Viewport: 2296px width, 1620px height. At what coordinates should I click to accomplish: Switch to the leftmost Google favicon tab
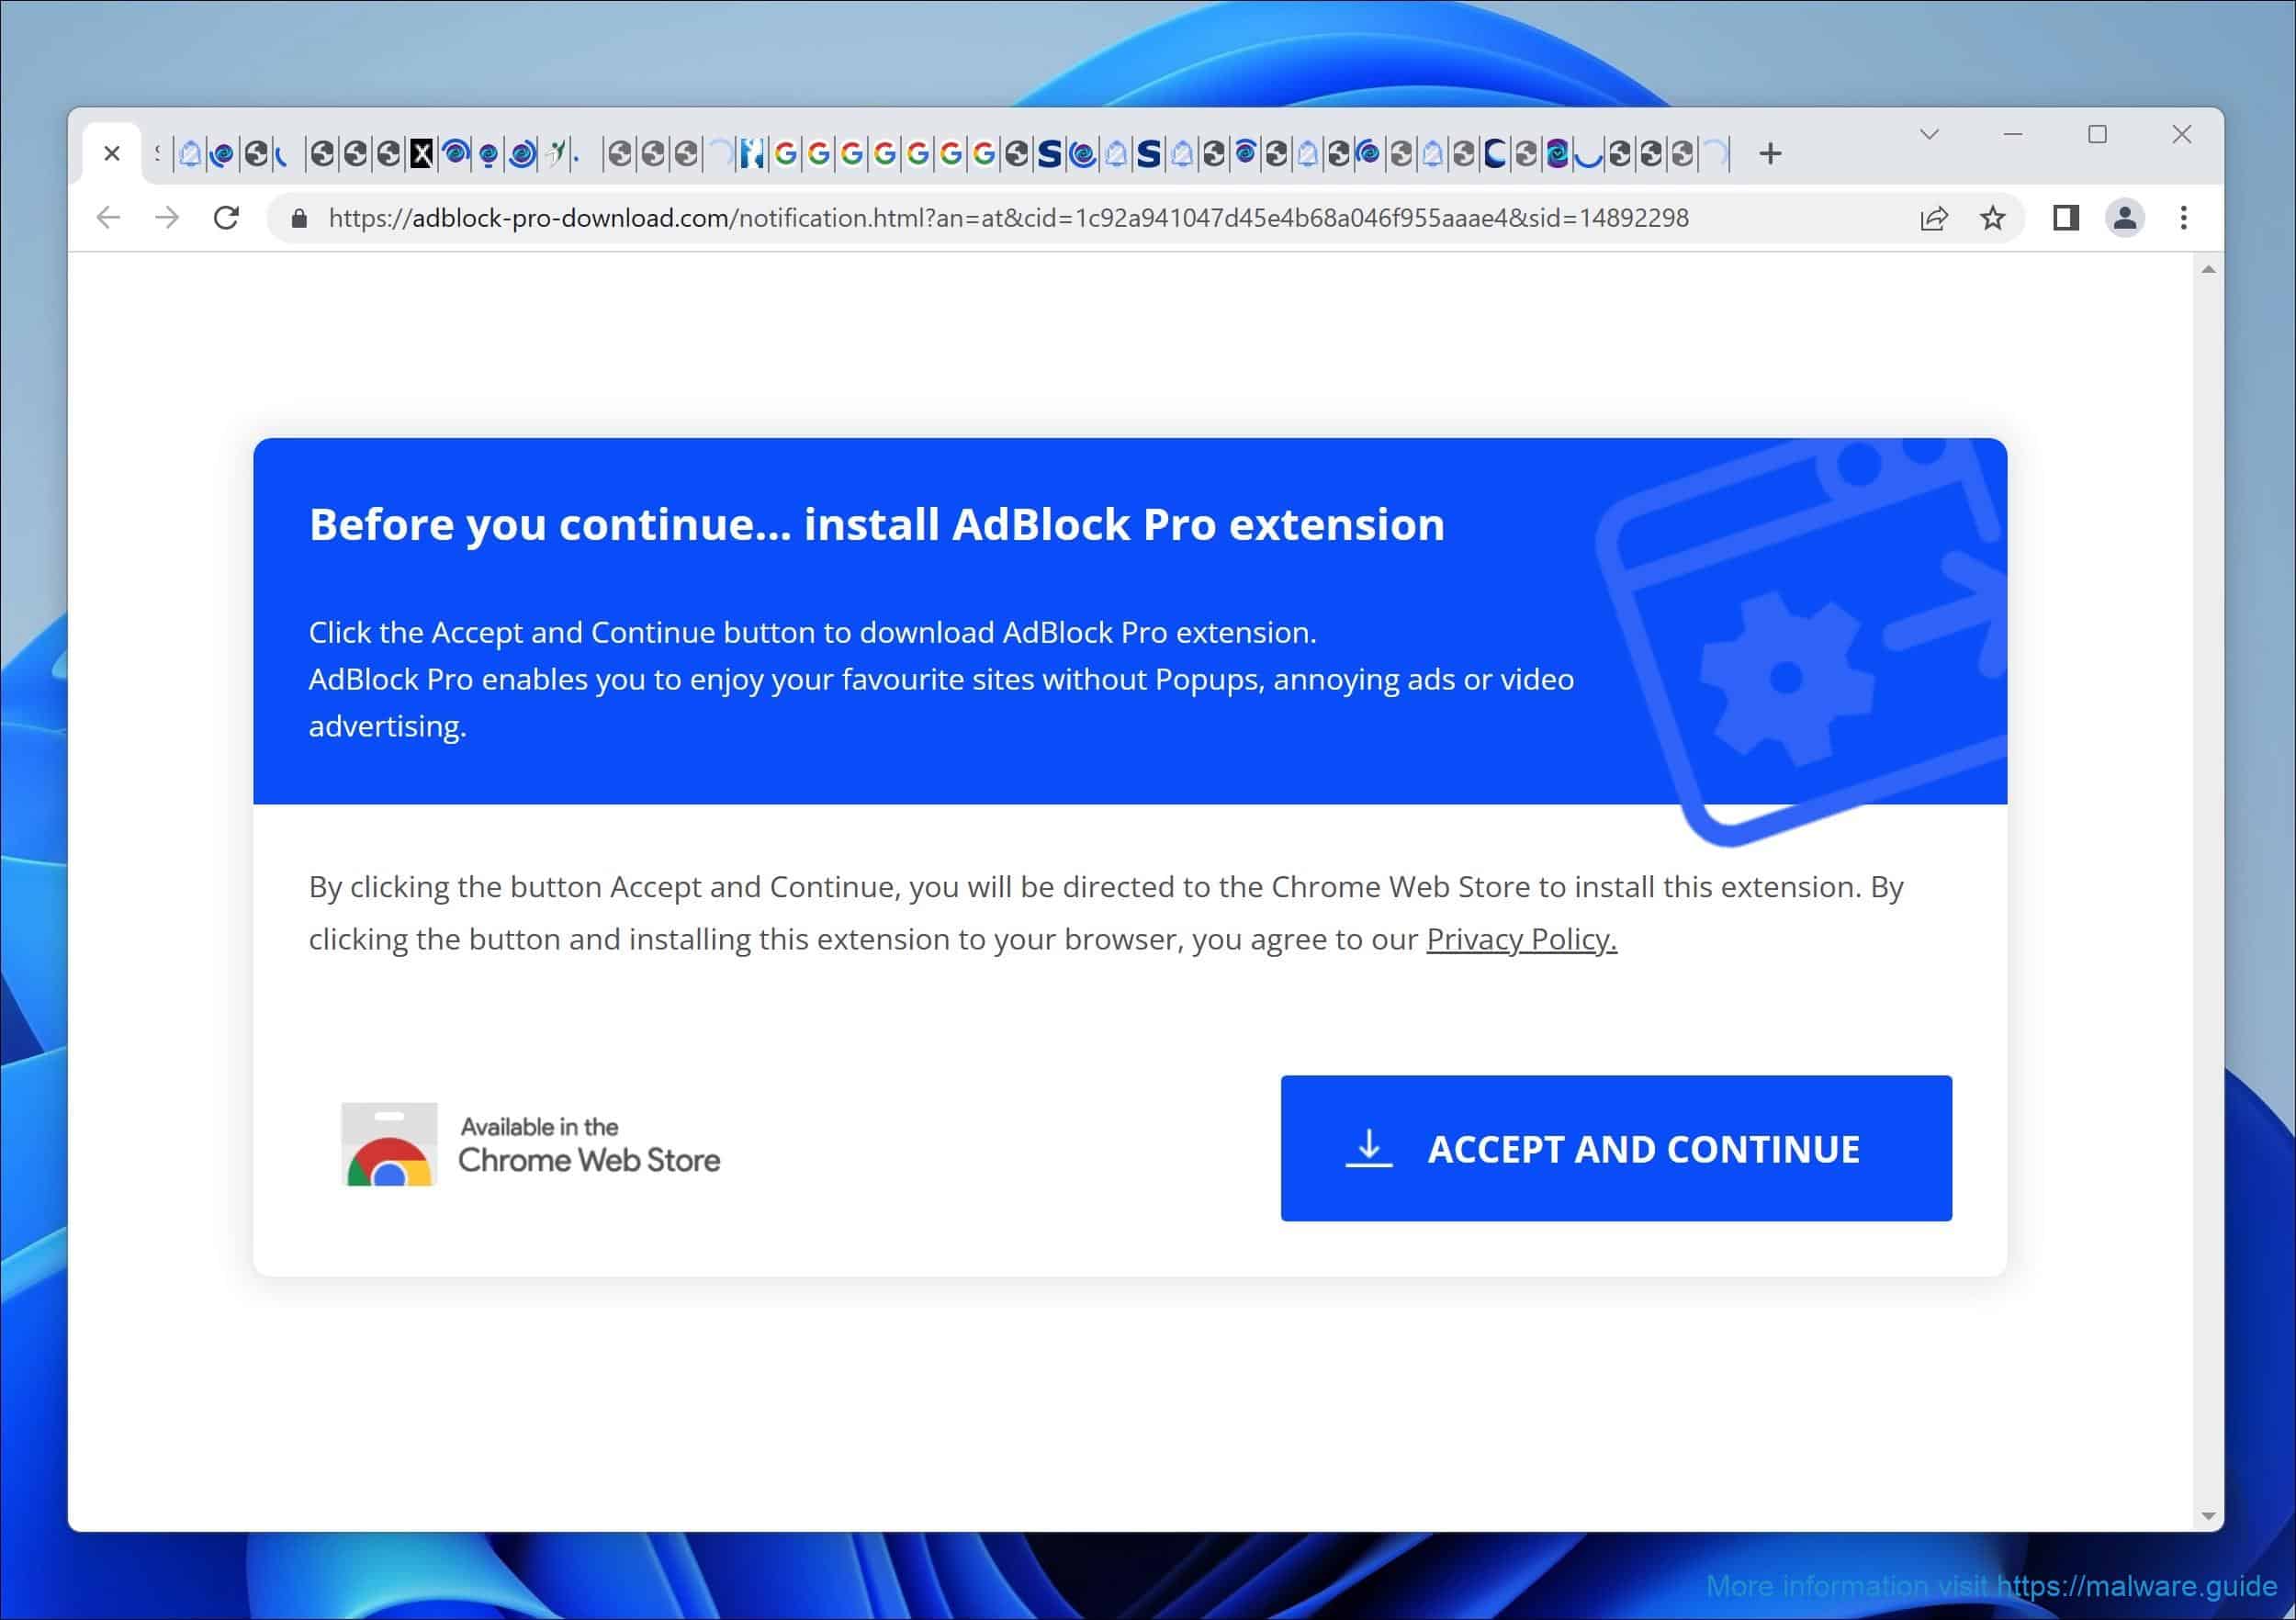[x=786, y=154]
